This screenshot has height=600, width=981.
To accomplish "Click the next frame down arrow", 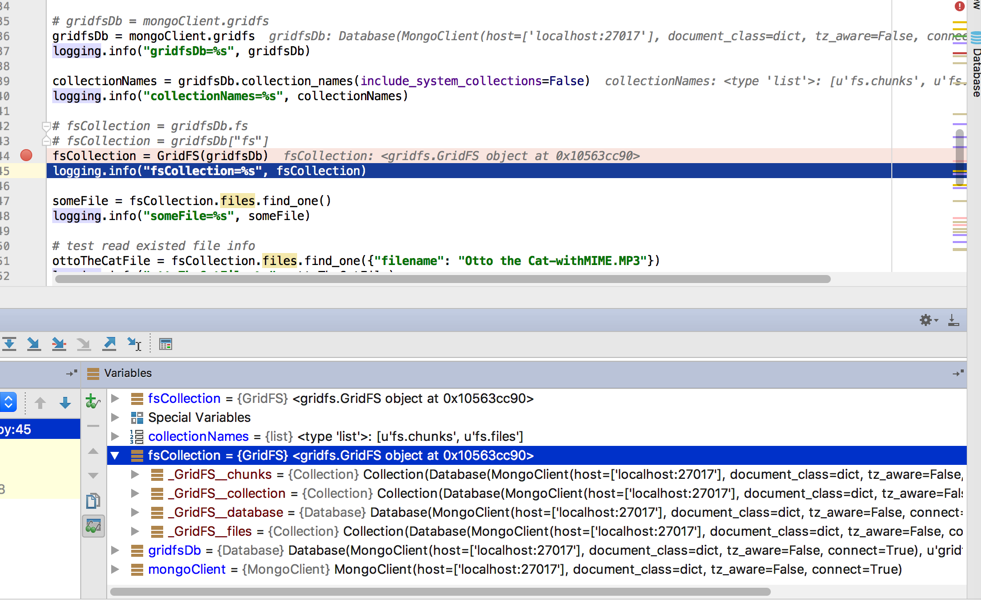I will tap(65, 403).
